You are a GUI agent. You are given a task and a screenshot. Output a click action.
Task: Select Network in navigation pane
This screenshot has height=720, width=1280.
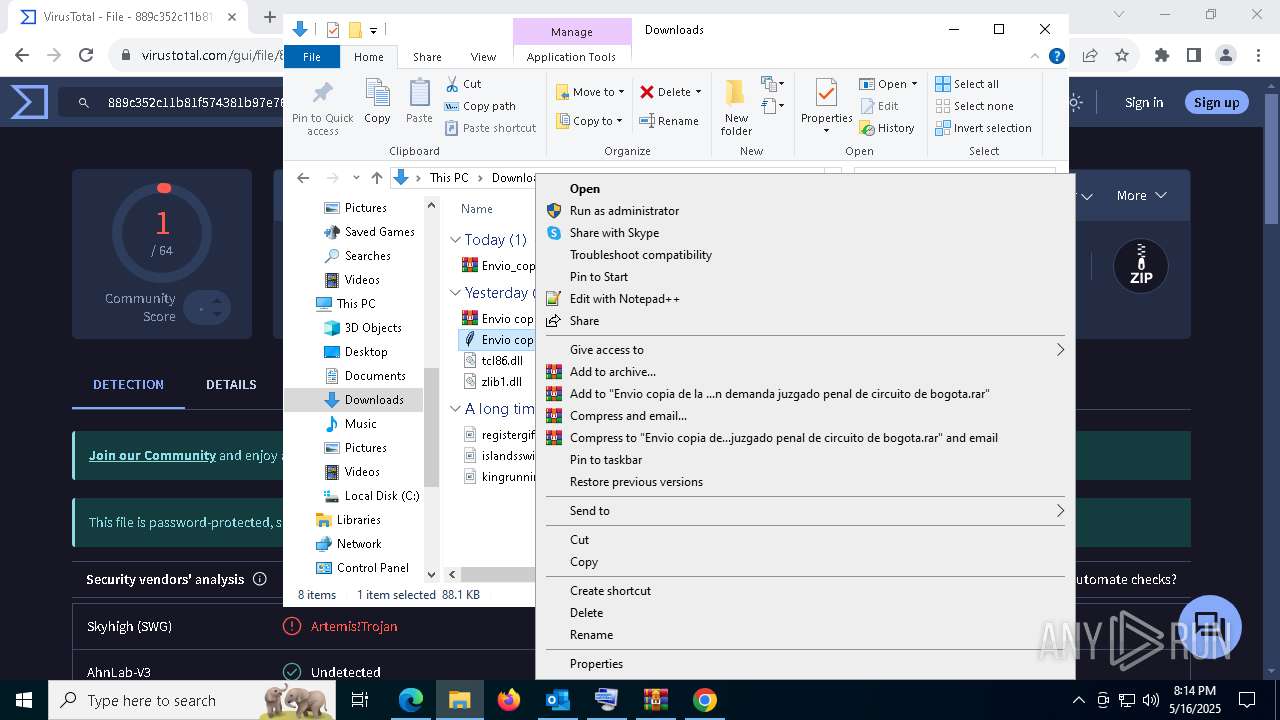(349, 544)
